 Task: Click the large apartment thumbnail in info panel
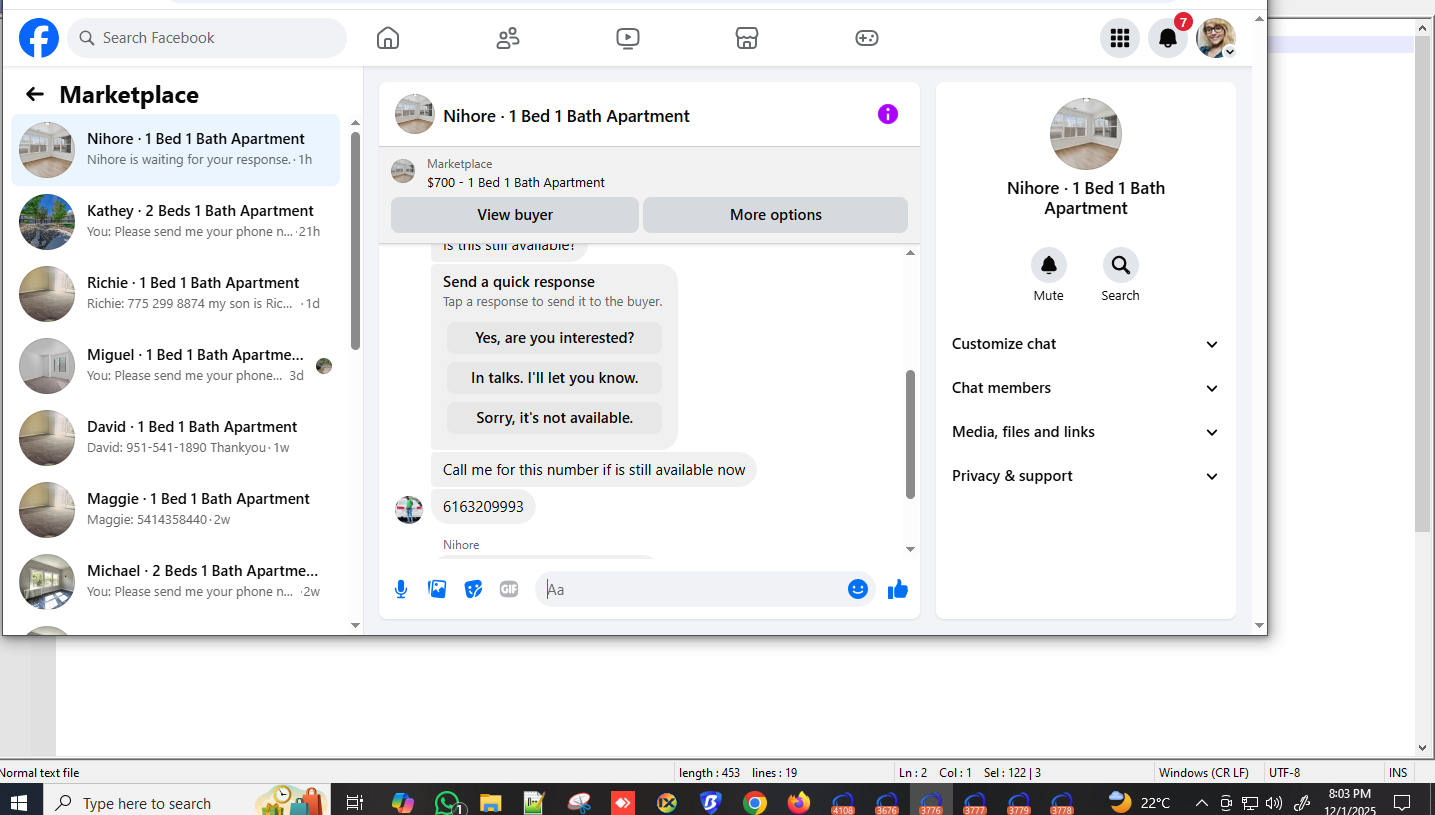click(1086, 134)
